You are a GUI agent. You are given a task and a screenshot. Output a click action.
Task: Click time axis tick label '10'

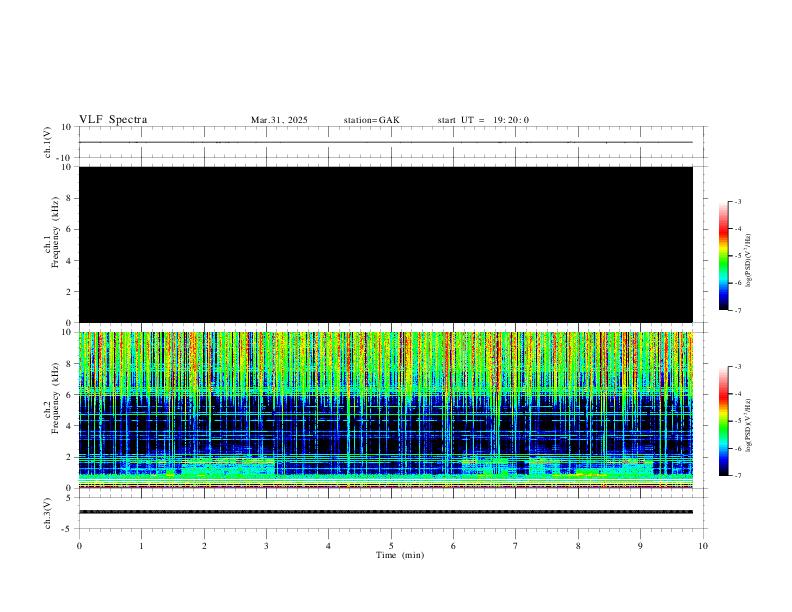[703, 546]
